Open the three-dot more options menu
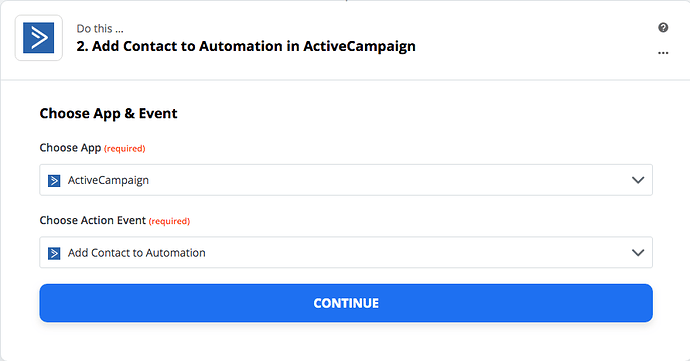 pos(663,53)
